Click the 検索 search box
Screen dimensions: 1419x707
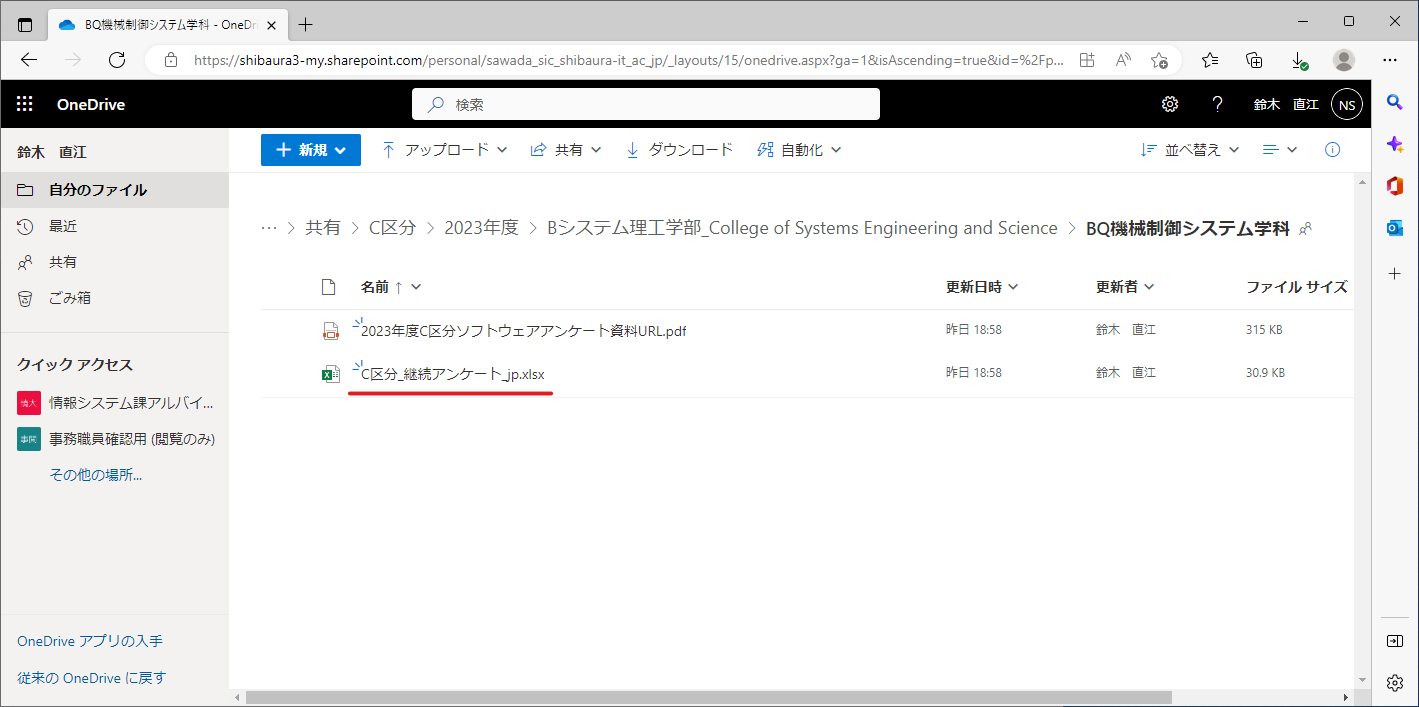[x=646, y=104]
